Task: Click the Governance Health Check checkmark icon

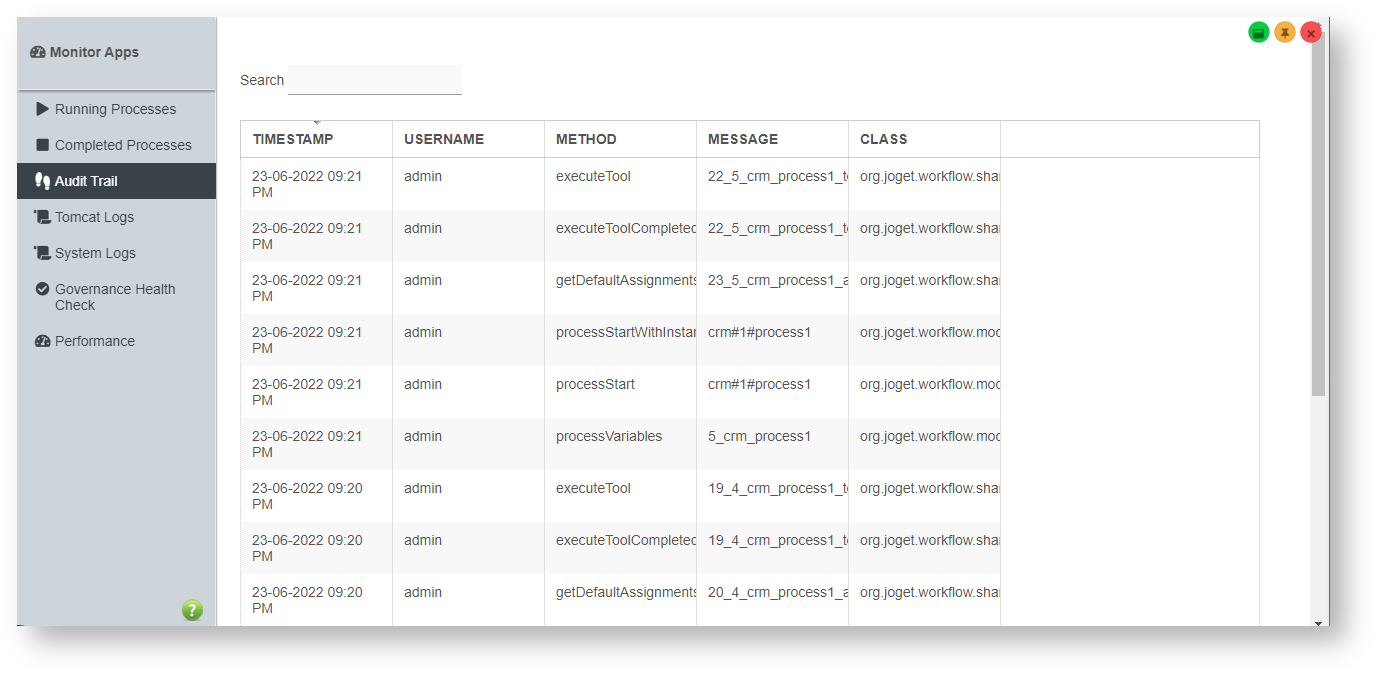Action: point(42,289)
